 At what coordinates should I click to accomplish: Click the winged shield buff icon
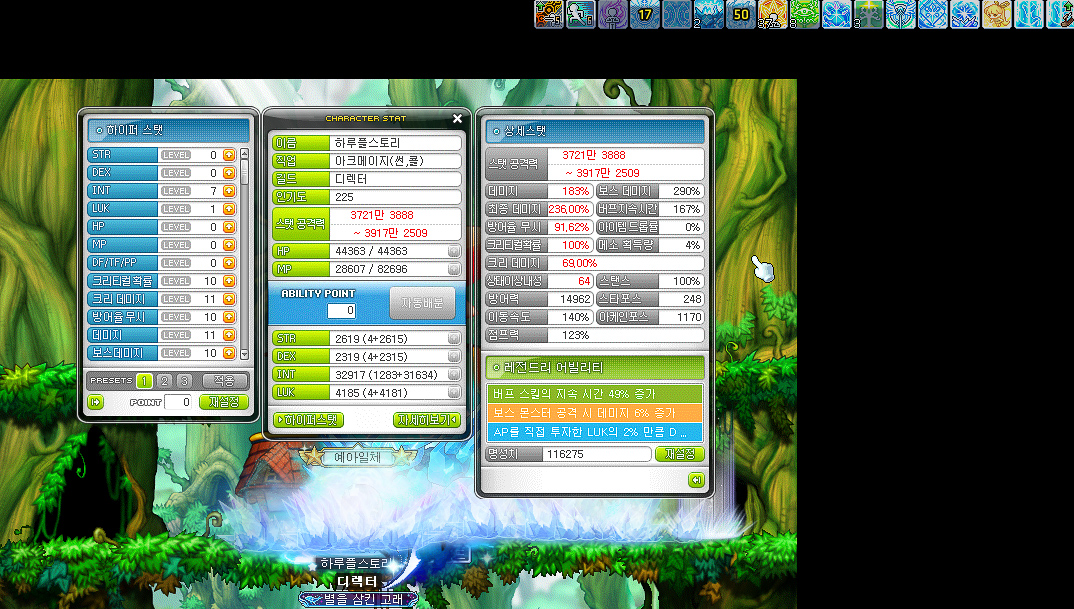(x=900, y=14)
